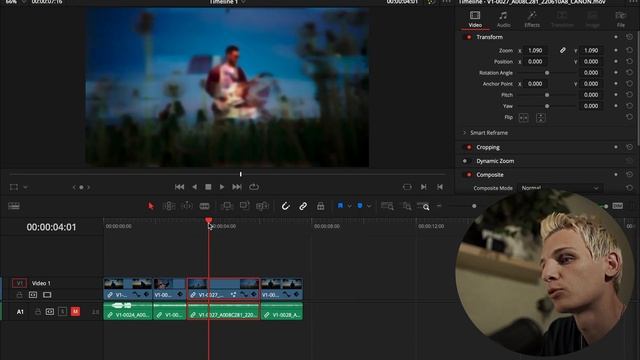Open the marker color dropdown arrow
The height and width of the screenshot is (360, 640).
coord(369,206)
